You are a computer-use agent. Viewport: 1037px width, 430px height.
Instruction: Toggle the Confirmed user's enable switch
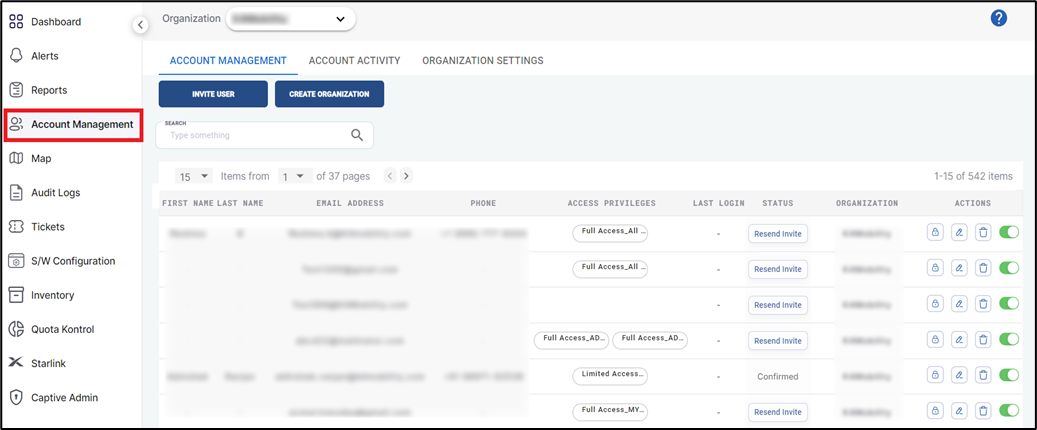(x=1009, y=376)
